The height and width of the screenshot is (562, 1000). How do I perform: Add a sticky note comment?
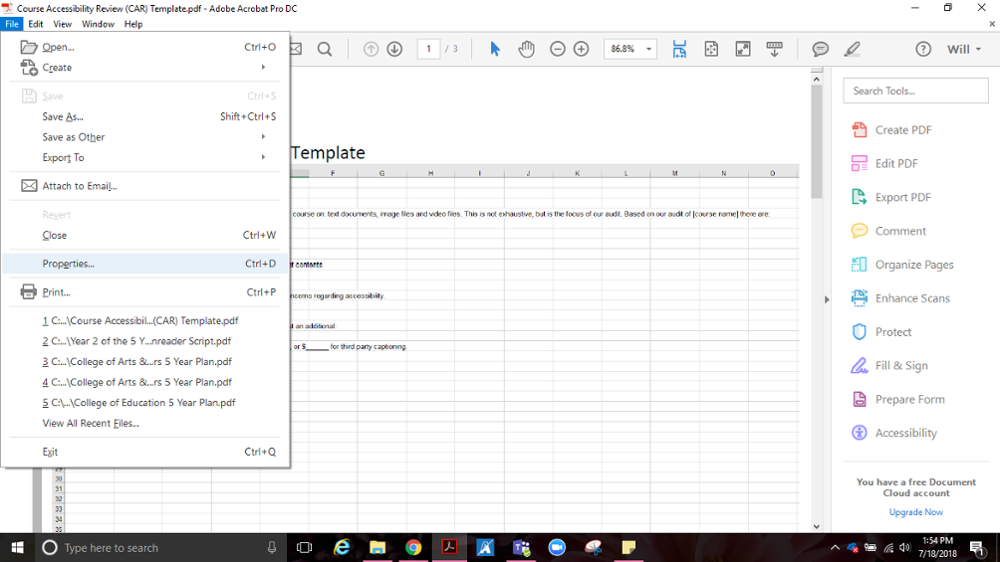(821, 49)
